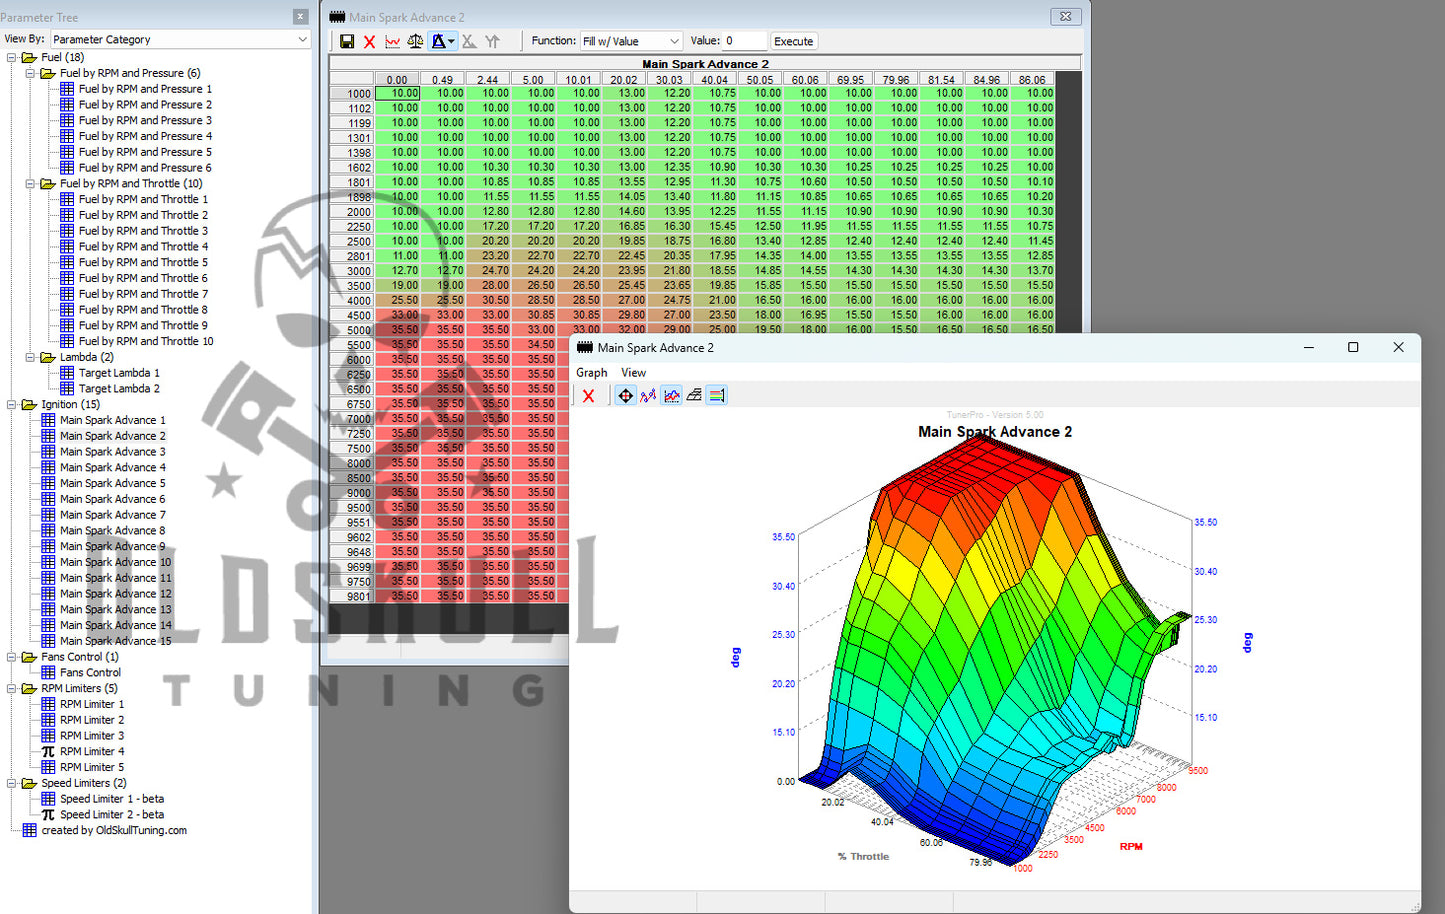The width and height of the screenshot is (1445, 914).
Task: Open the View By Parameter Category dropdown
Action: click(180, 39)
